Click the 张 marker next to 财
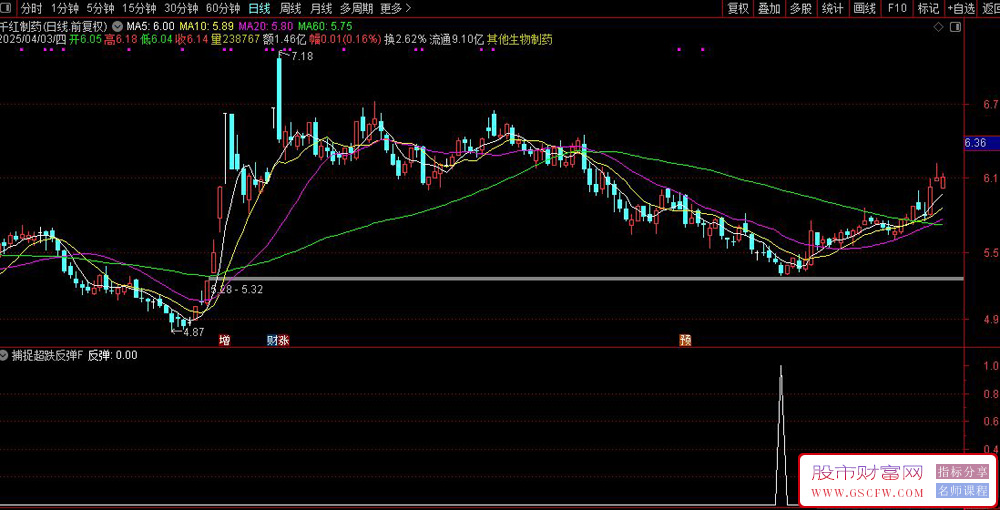Image resolution: width=1000 pixels, height=510 pixels. (284, 340)
